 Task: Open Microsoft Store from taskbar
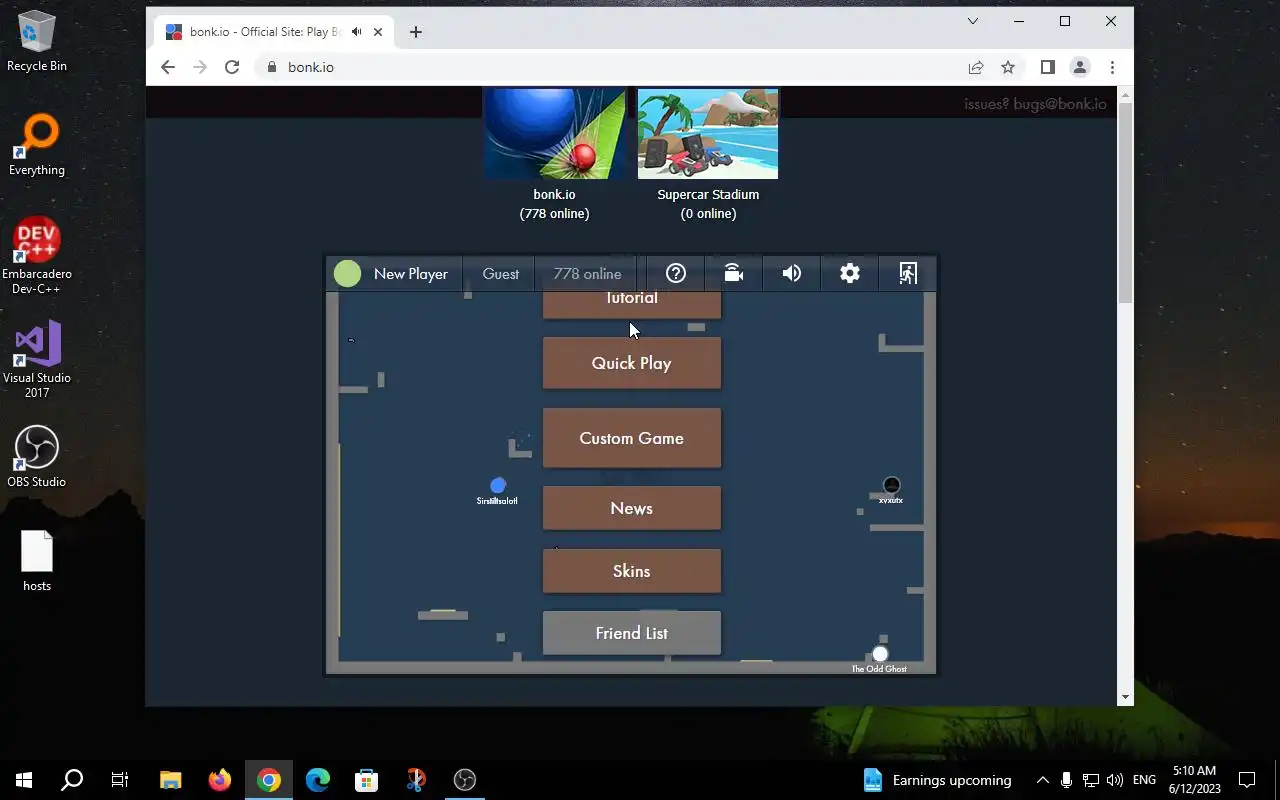point(366,780)
